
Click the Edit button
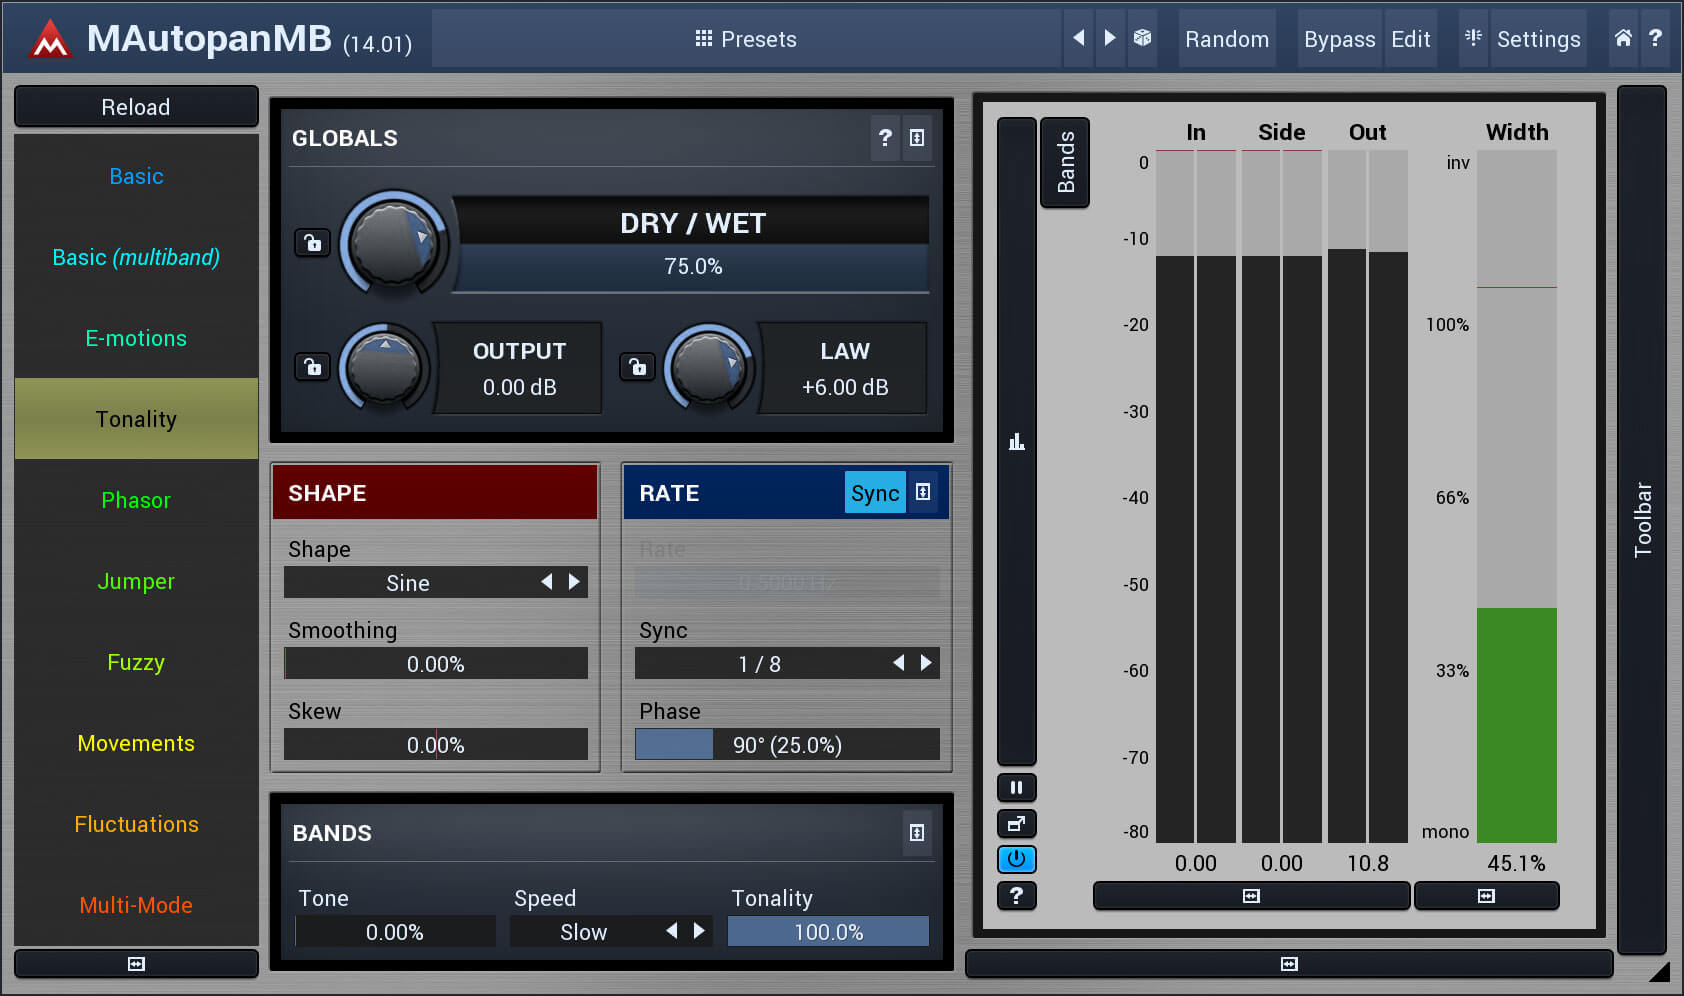pyautogui.click(x=1411, y=39)
